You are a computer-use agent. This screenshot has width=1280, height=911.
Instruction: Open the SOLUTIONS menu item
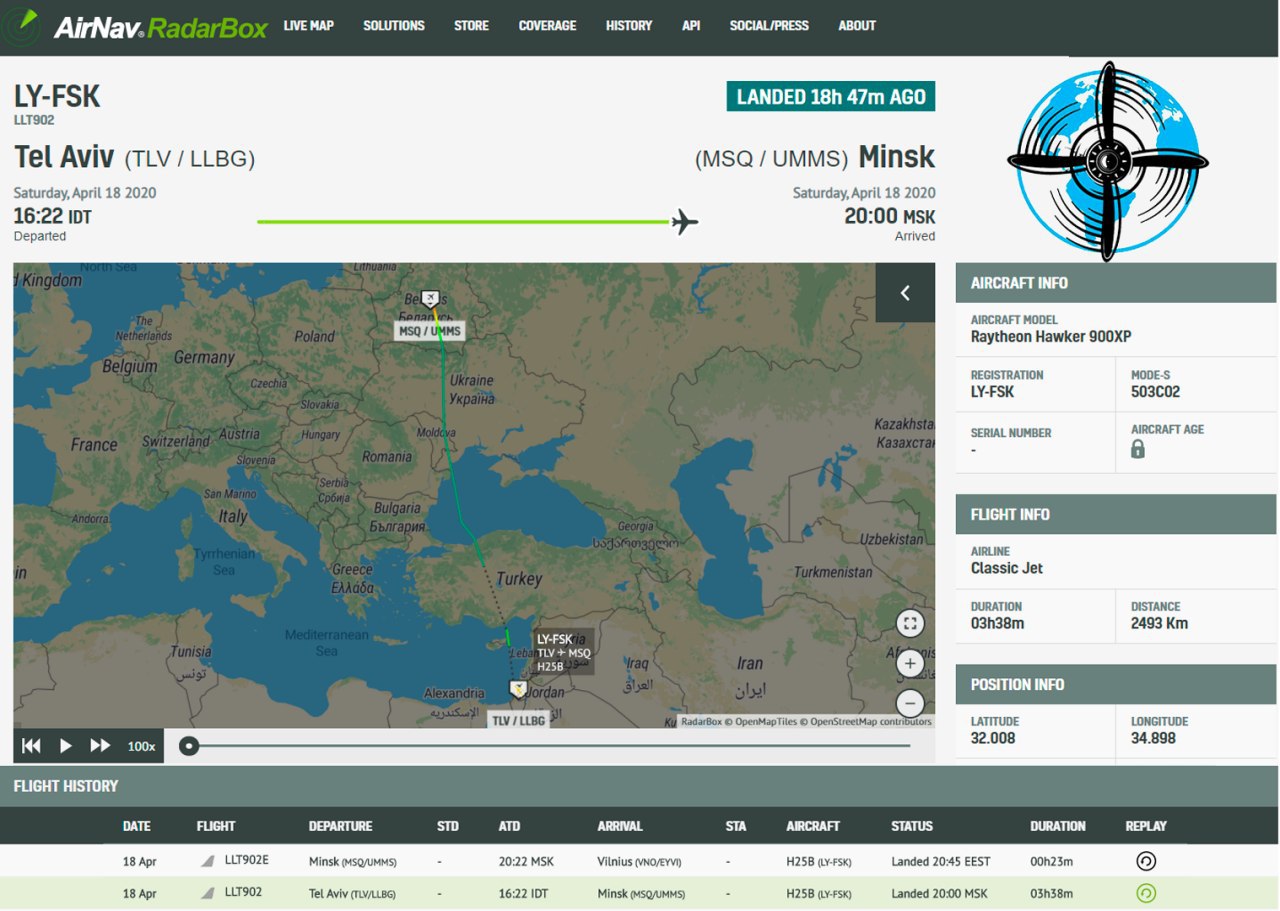tap(394, 26)
